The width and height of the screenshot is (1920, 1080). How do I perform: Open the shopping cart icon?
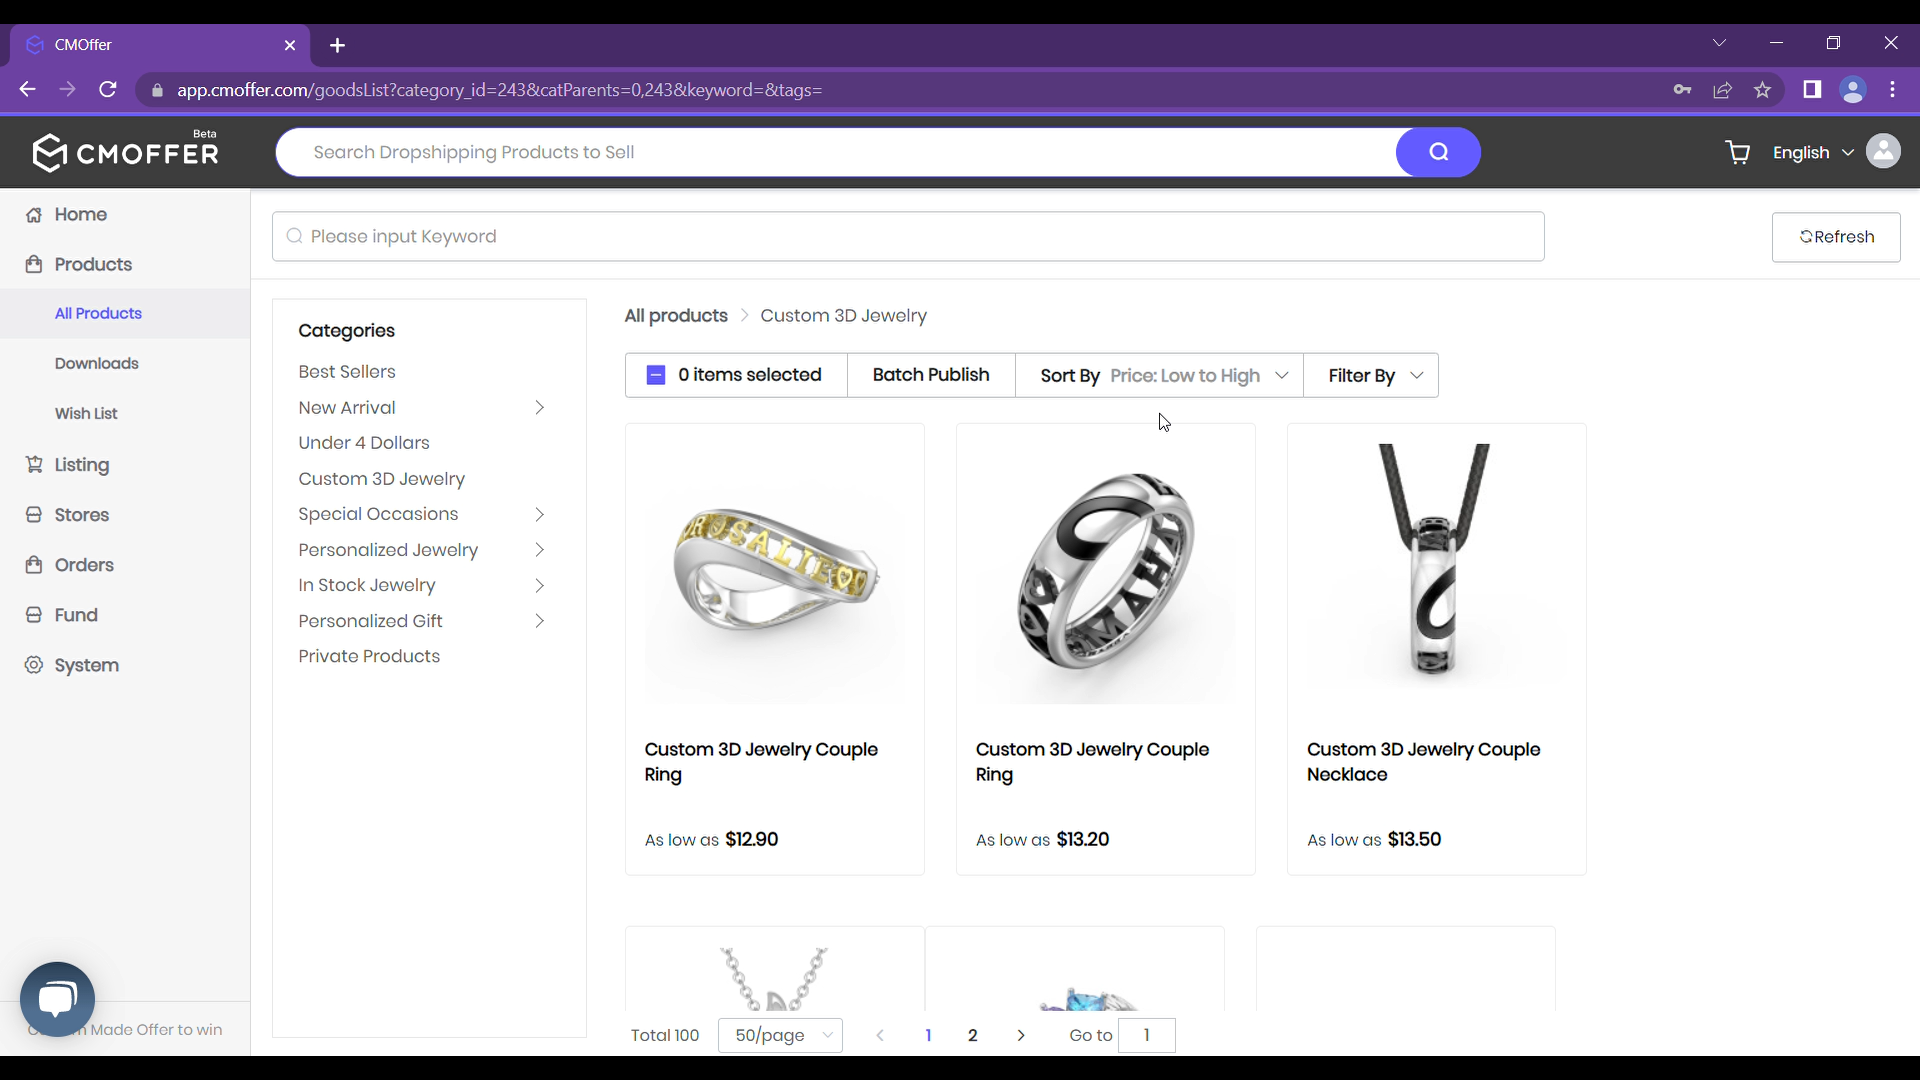click(1738, 152)
